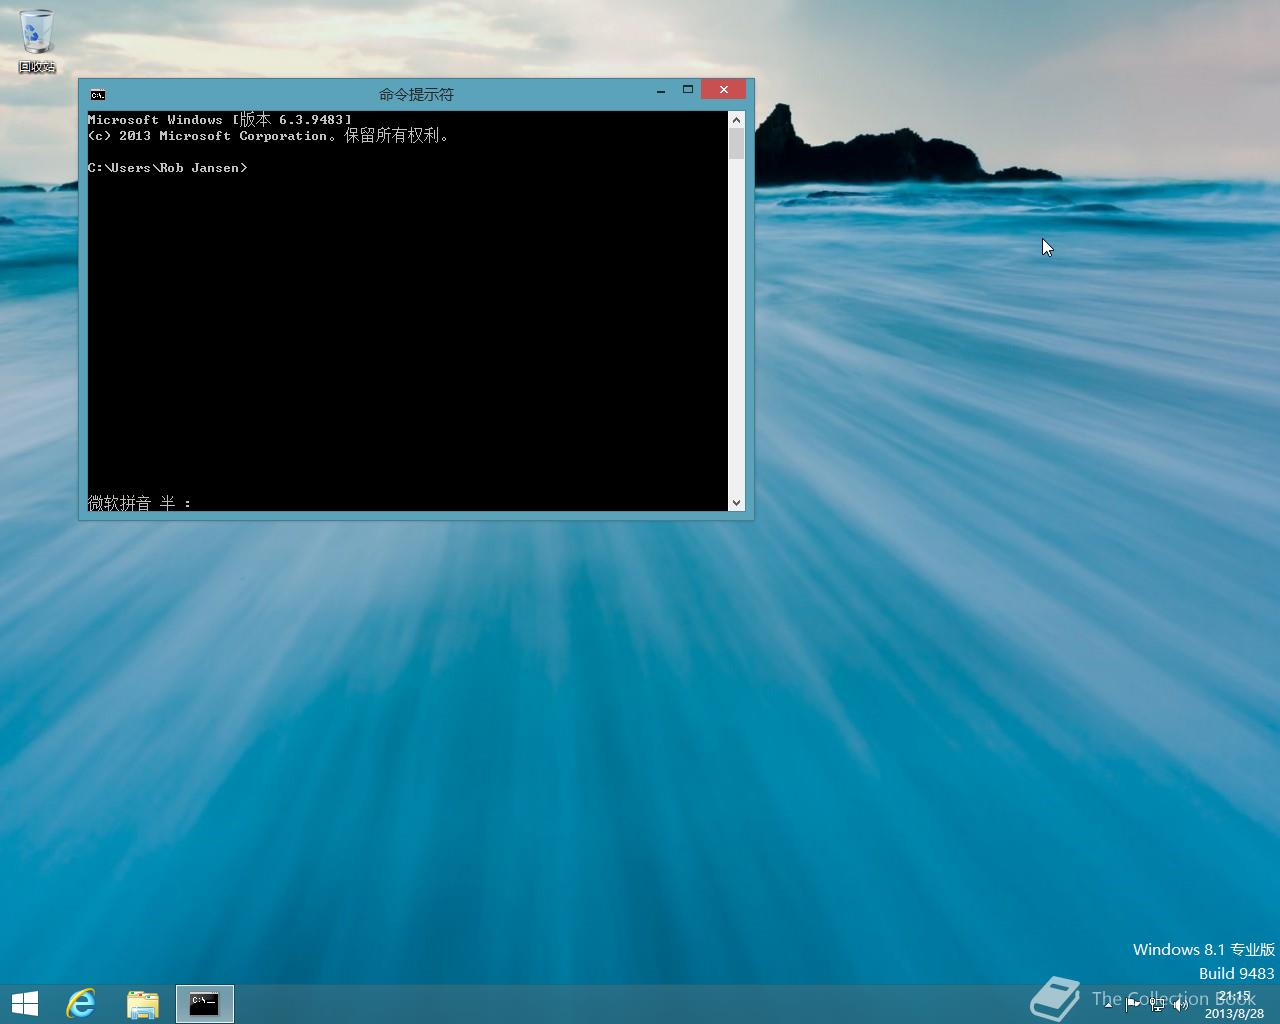Image resolution: width=1280 pixels, height=1024 pixels.
Task: Click the C:\Users\Rob Jansen> prompt line
Action: click(x=168, y=168)
